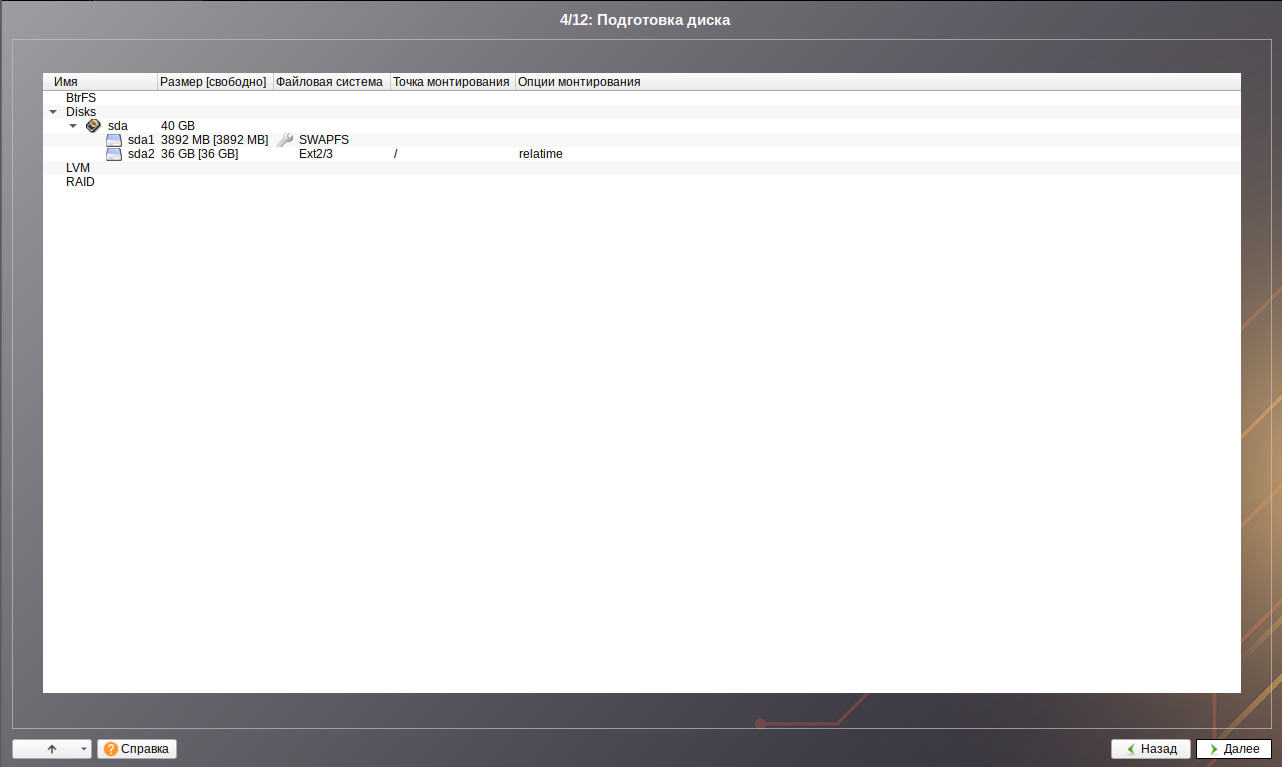
Task: Collapse the Disks tree node
Action: click(x=53, y=112)
